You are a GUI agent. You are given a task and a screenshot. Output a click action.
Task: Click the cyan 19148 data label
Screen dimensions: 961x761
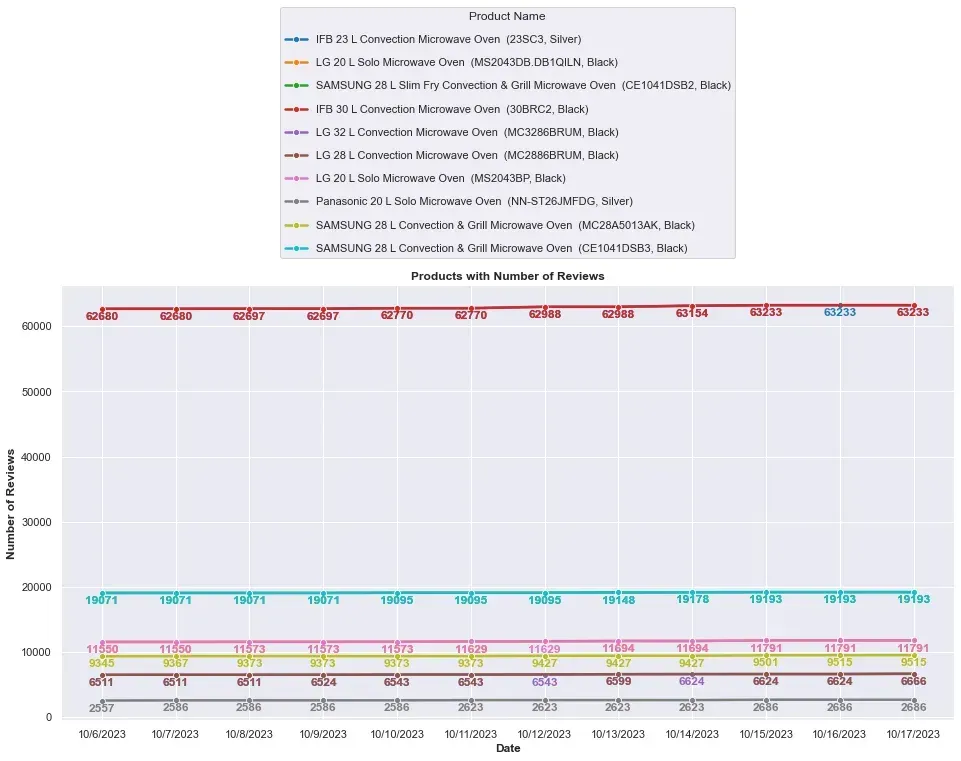coord(618,600)
